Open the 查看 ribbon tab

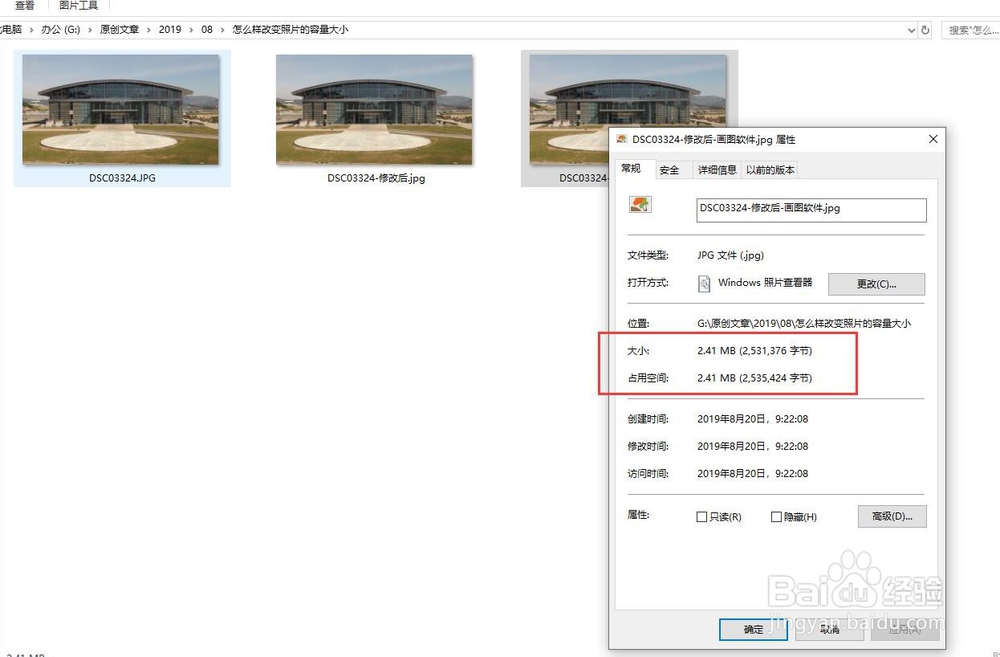pos(25,5)
